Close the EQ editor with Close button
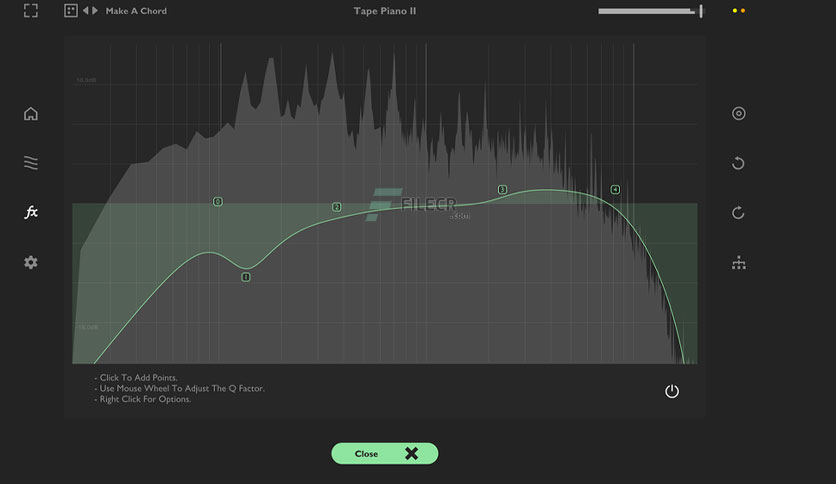Image resolution: width=836 pixels, height=484 pixels. pyautogui.click(x=385, y=454)
